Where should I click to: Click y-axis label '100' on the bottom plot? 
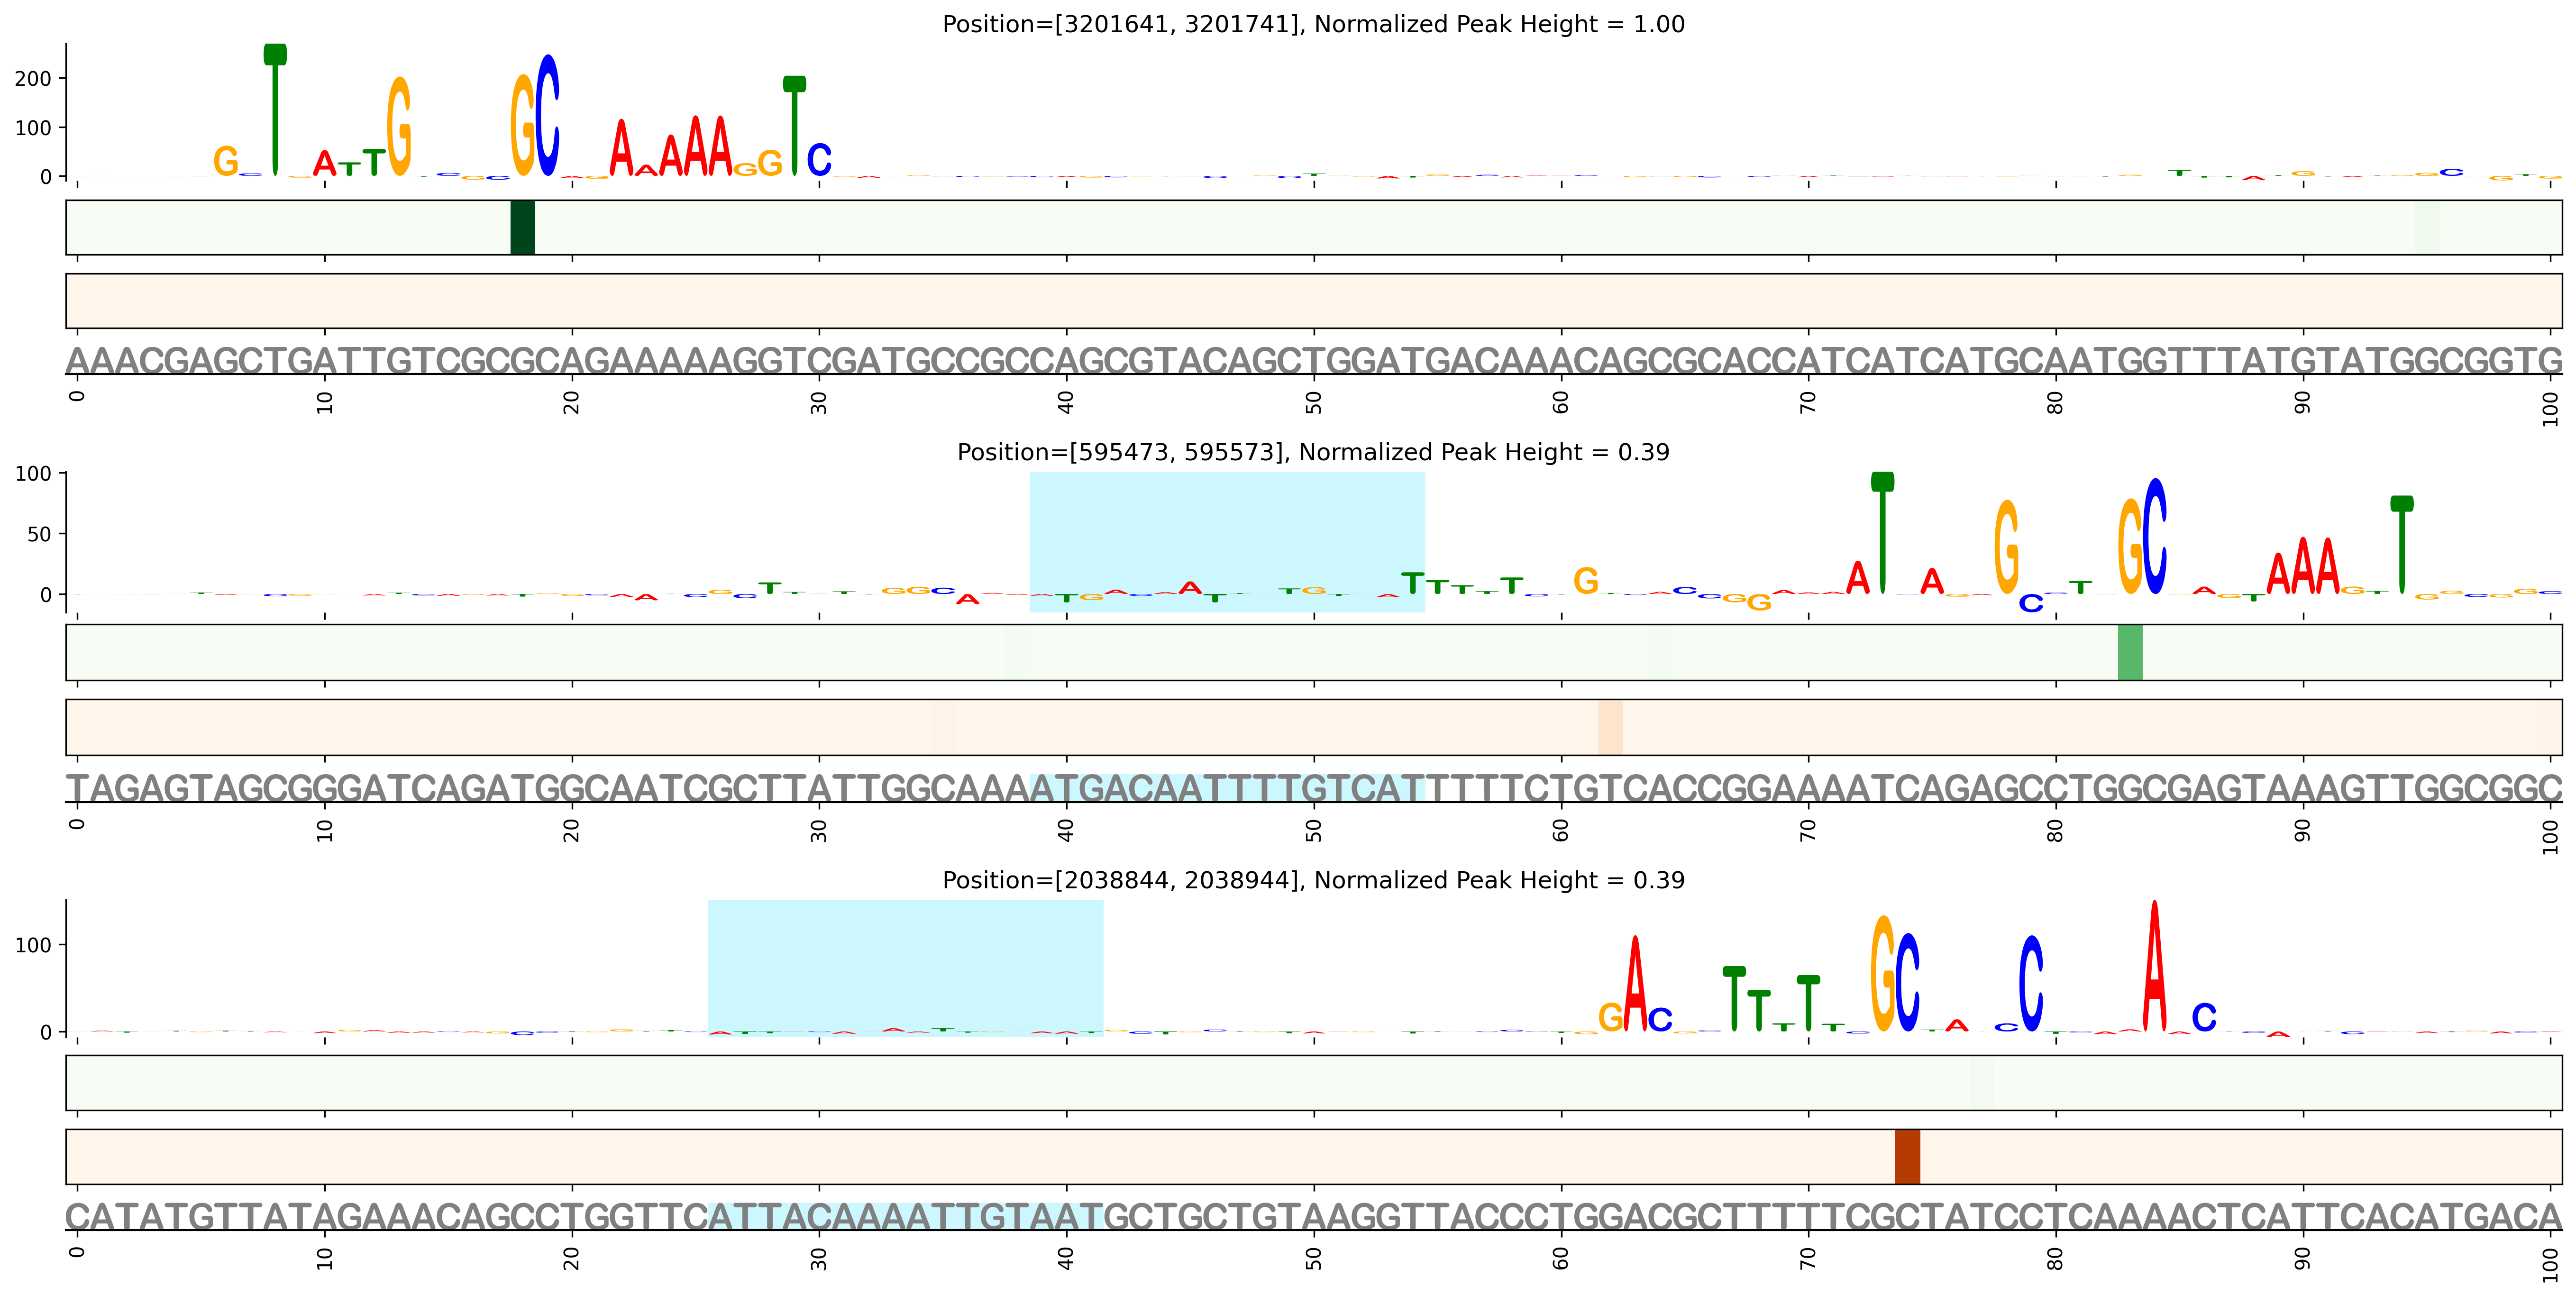tap(33, 945)
